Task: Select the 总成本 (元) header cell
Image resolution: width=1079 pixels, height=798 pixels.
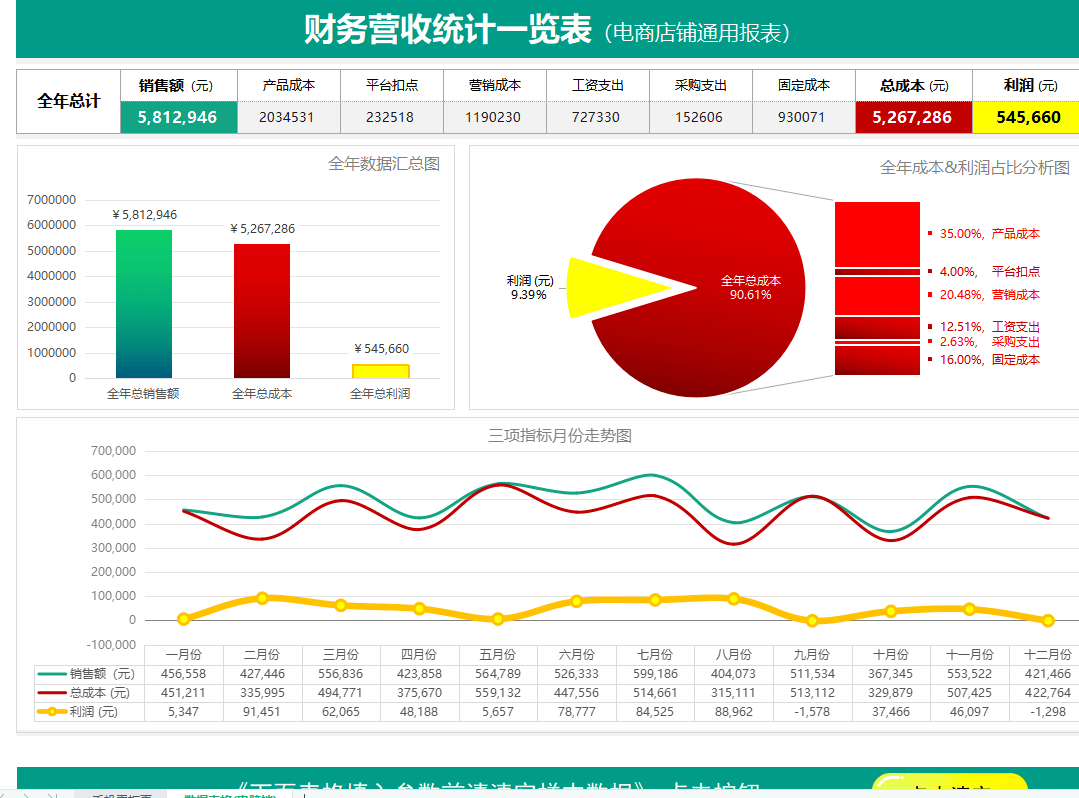Action: 914,85
